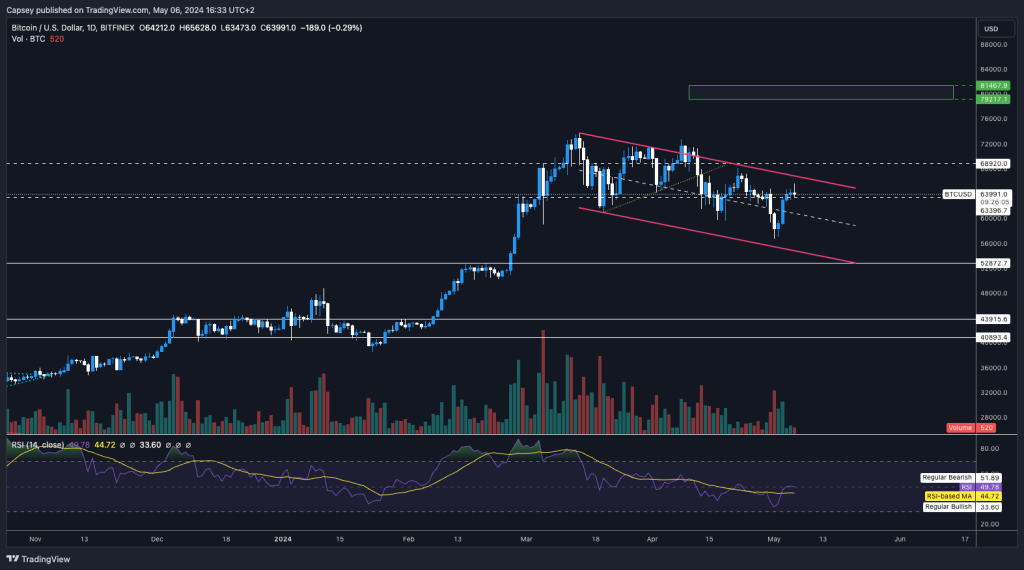Viewport: 1024px width, 570px height.
Task: Click the Mar label on time axis
Action: coord(526,539)
